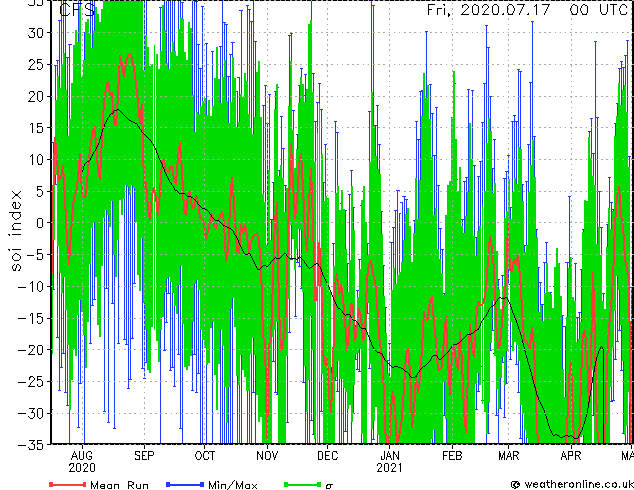Screen dimensions: 634x490
Task: Click the red Mean Run legend line
Action: 67,484
